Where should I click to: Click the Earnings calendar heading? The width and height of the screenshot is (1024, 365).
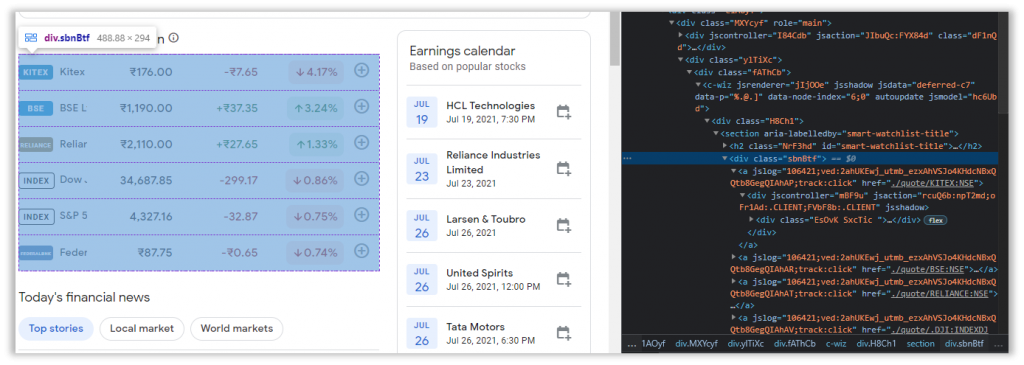462,51
